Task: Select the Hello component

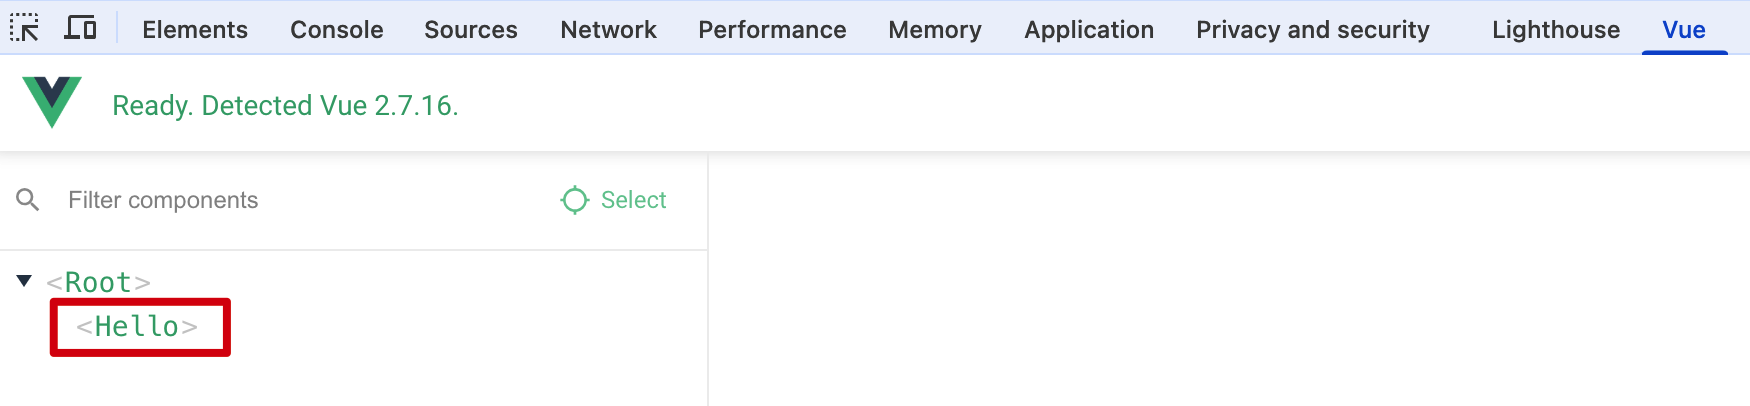Action: (x=137, y=327)
